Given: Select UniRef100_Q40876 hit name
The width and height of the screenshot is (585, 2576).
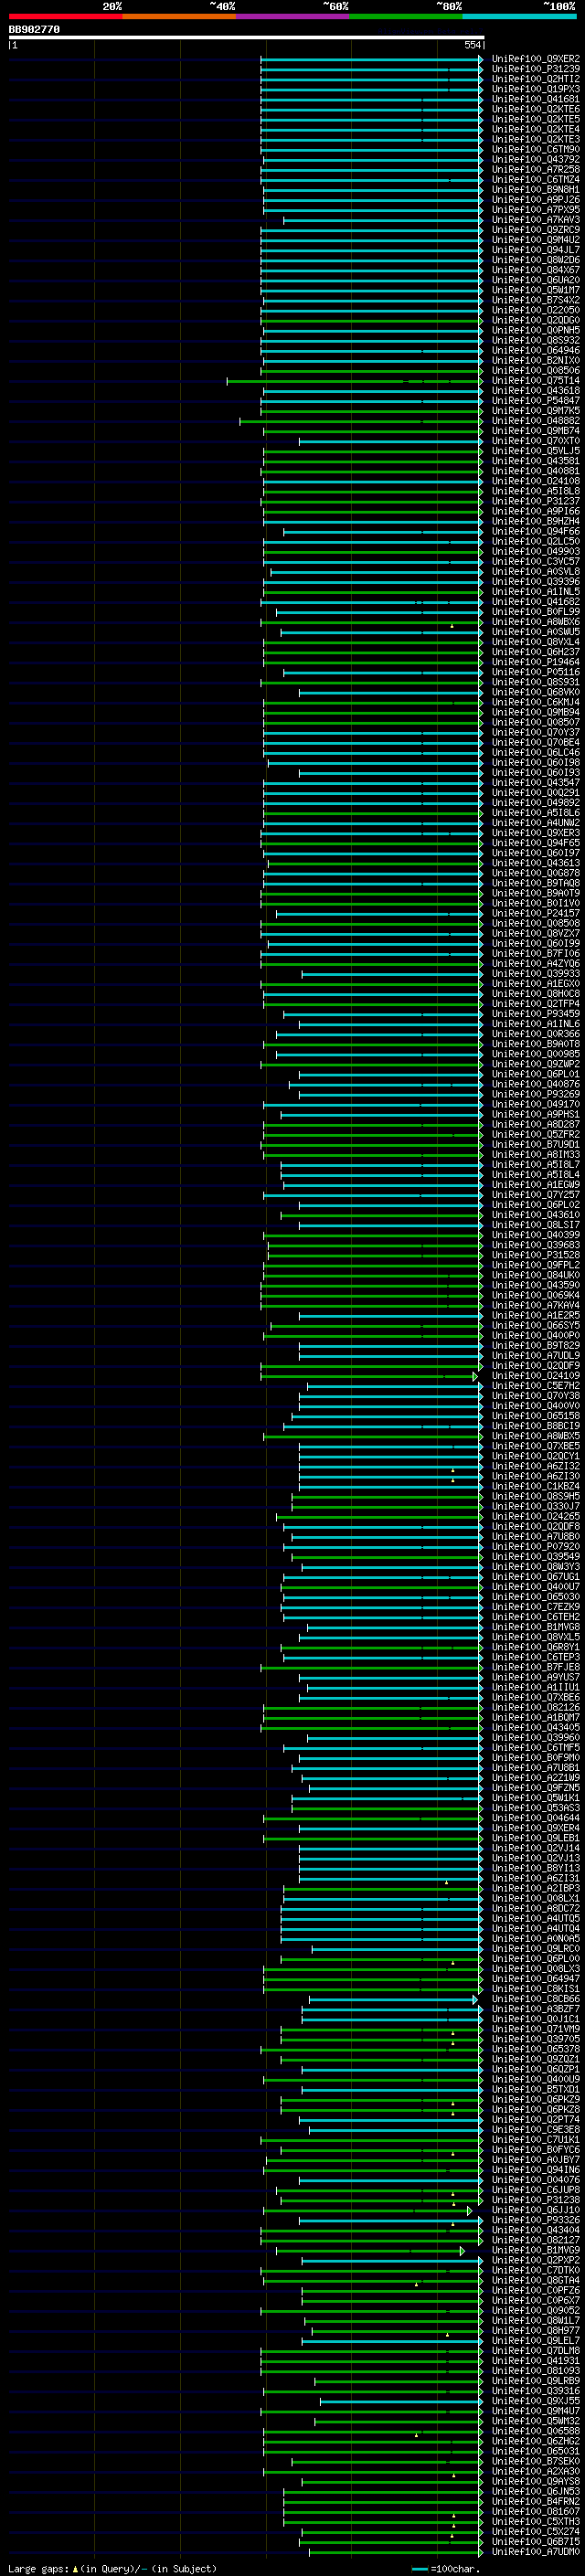Looking at the screenshot, I should point(535,1084).
